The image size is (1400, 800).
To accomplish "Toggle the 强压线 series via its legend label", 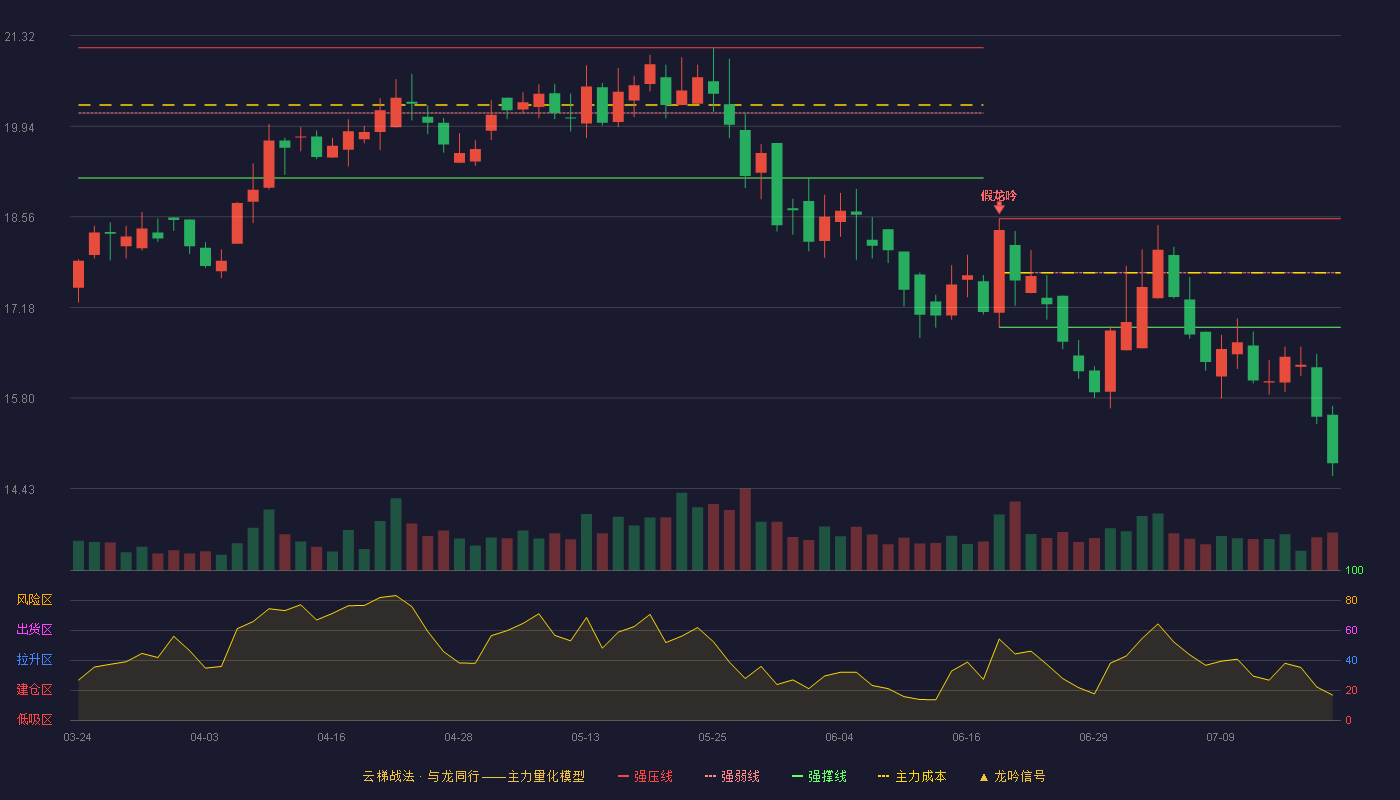I will 653,777.
